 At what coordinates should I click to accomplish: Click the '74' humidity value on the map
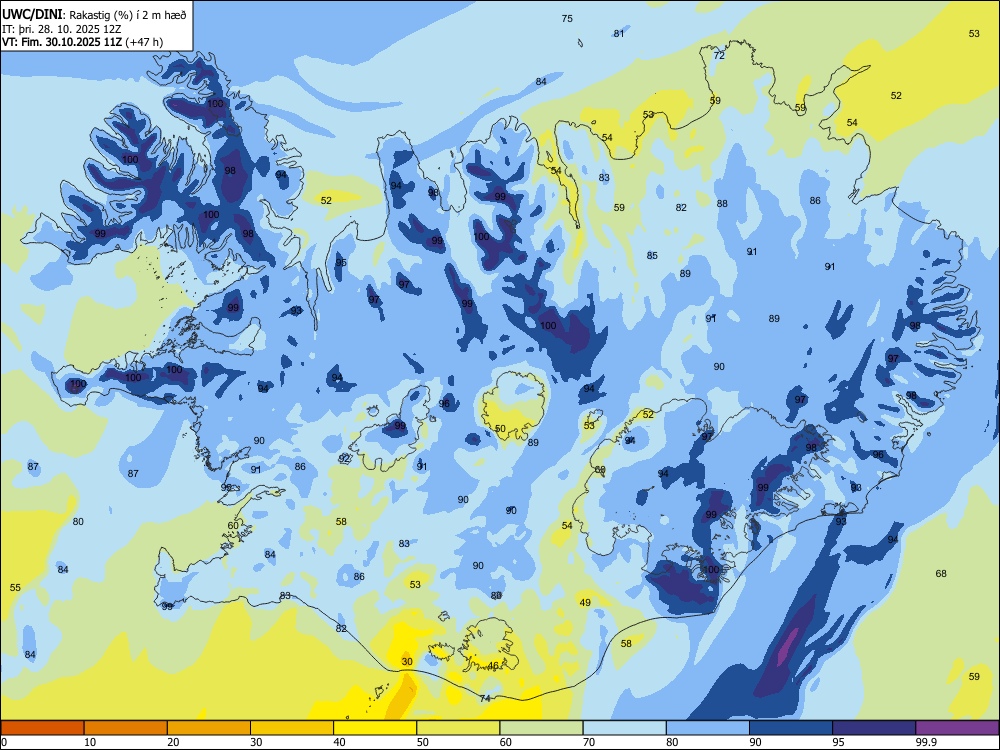pyautogui.click(x=485, y=698)
